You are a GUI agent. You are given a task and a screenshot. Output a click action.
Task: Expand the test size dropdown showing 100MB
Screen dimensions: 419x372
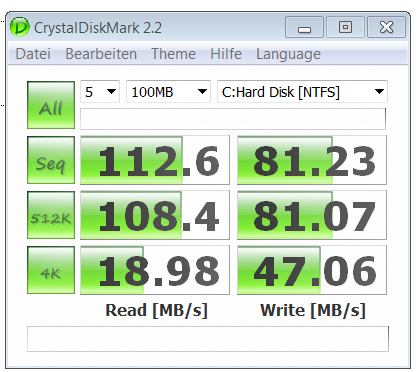pos(168,91)
